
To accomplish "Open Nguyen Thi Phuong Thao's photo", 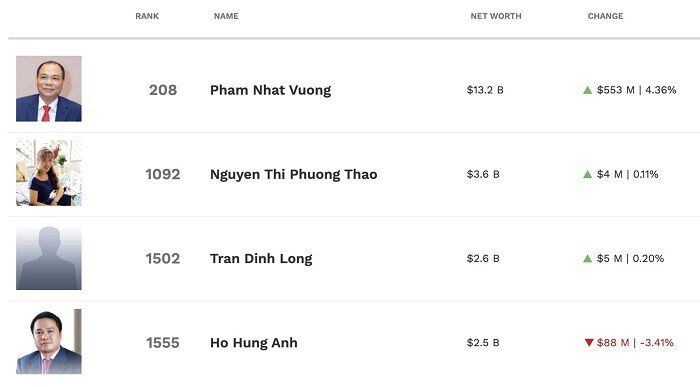I will click(x=49, y=173).
